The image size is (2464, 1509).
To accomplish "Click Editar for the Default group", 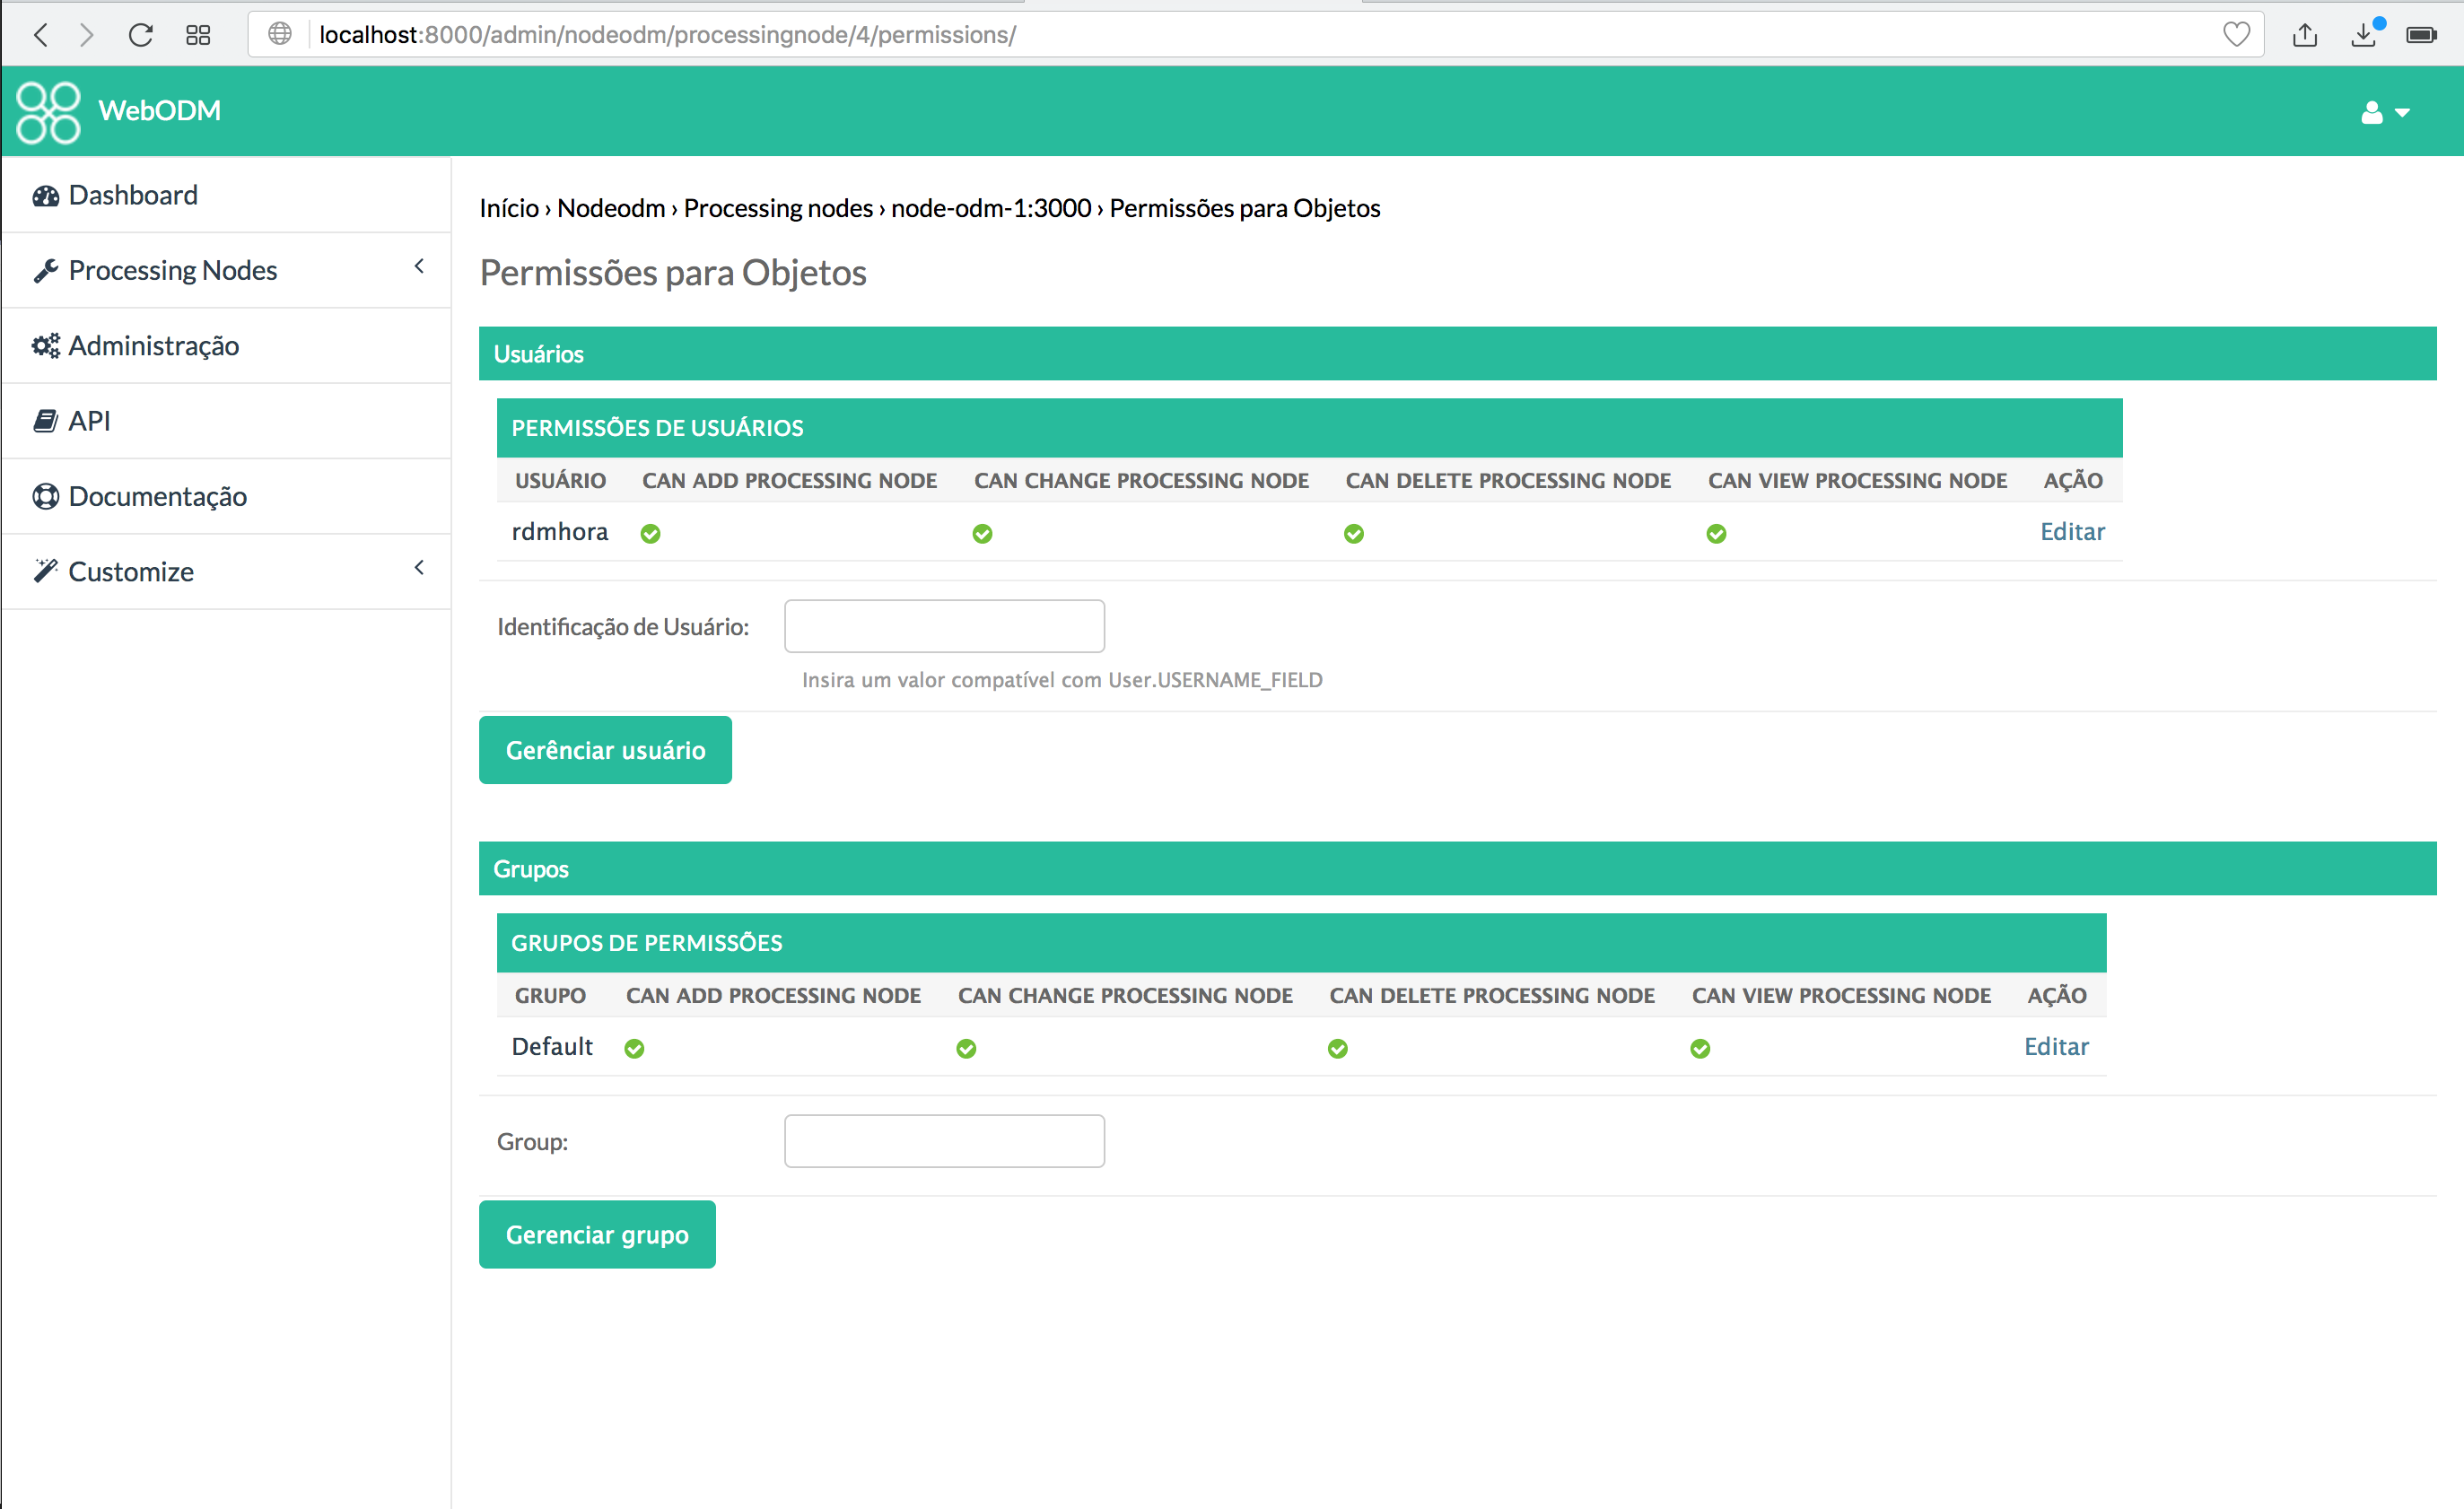I will [2056, 1045].
